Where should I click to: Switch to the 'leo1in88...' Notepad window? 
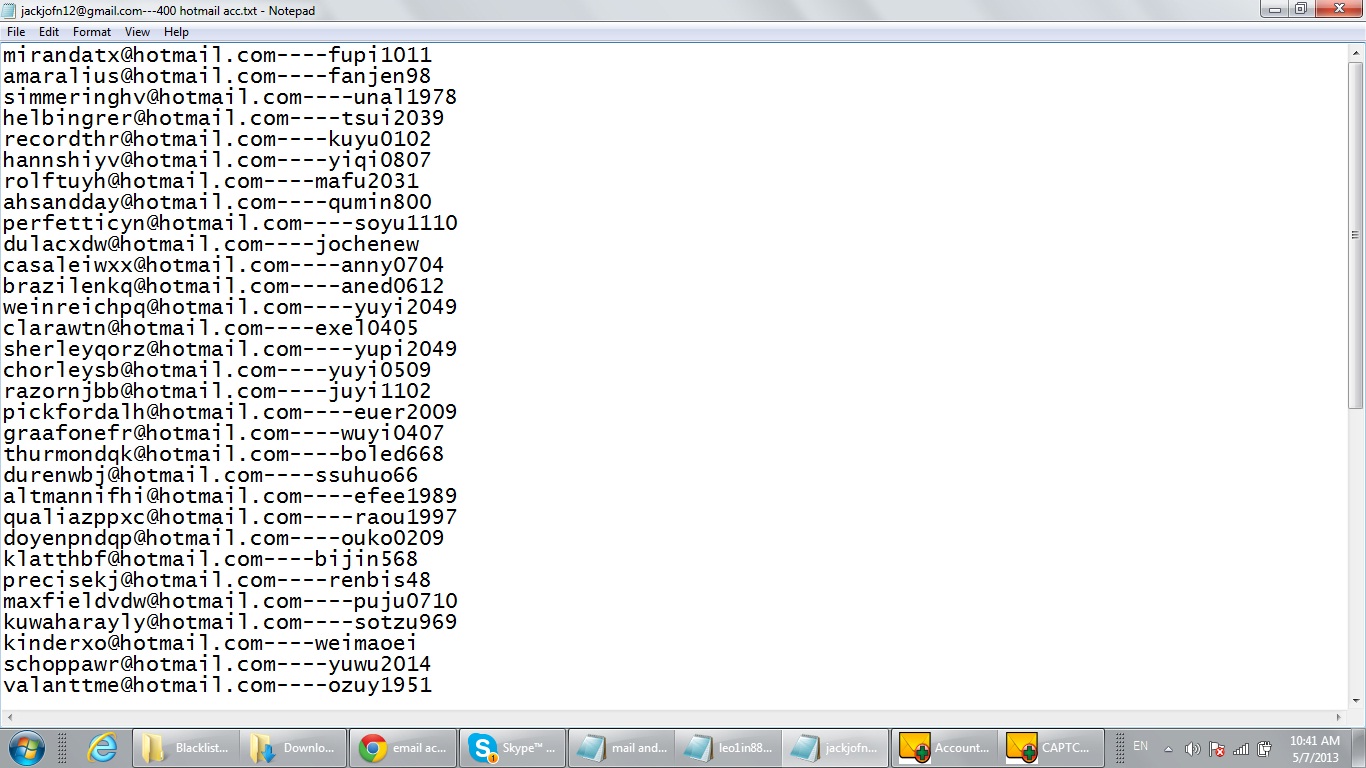point(730,747)
